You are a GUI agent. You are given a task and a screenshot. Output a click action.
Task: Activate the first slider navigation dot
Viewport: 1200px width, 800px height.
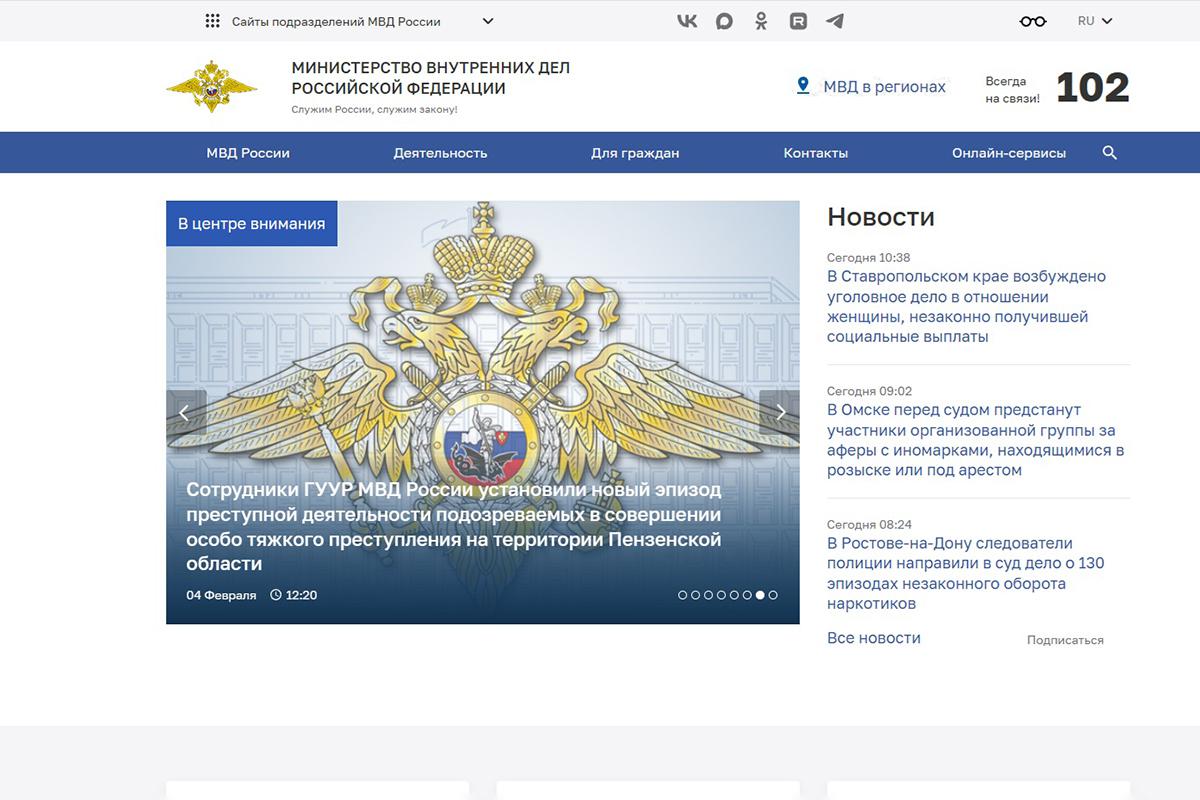[683, 594]
